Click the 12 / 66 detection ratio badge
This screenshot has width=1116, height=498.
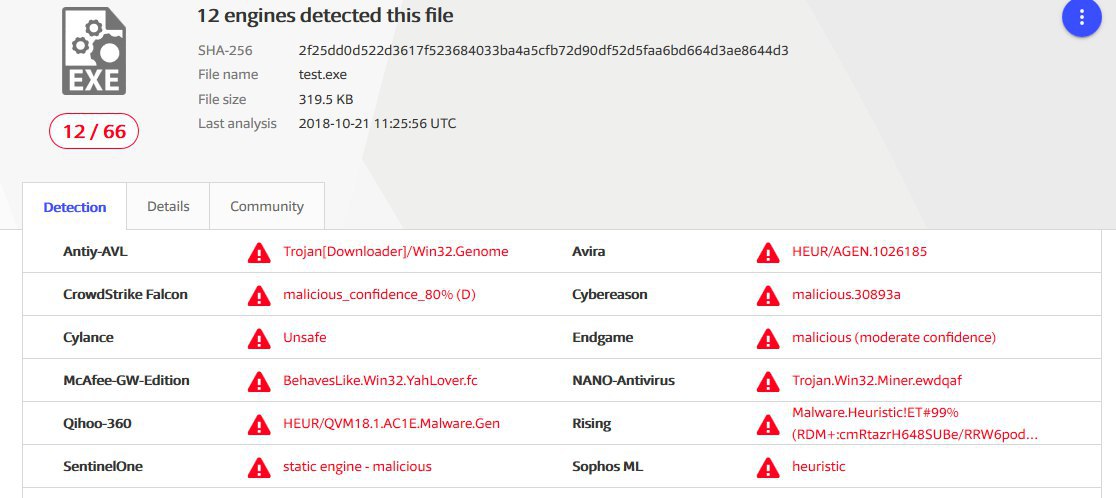point(94,132)
